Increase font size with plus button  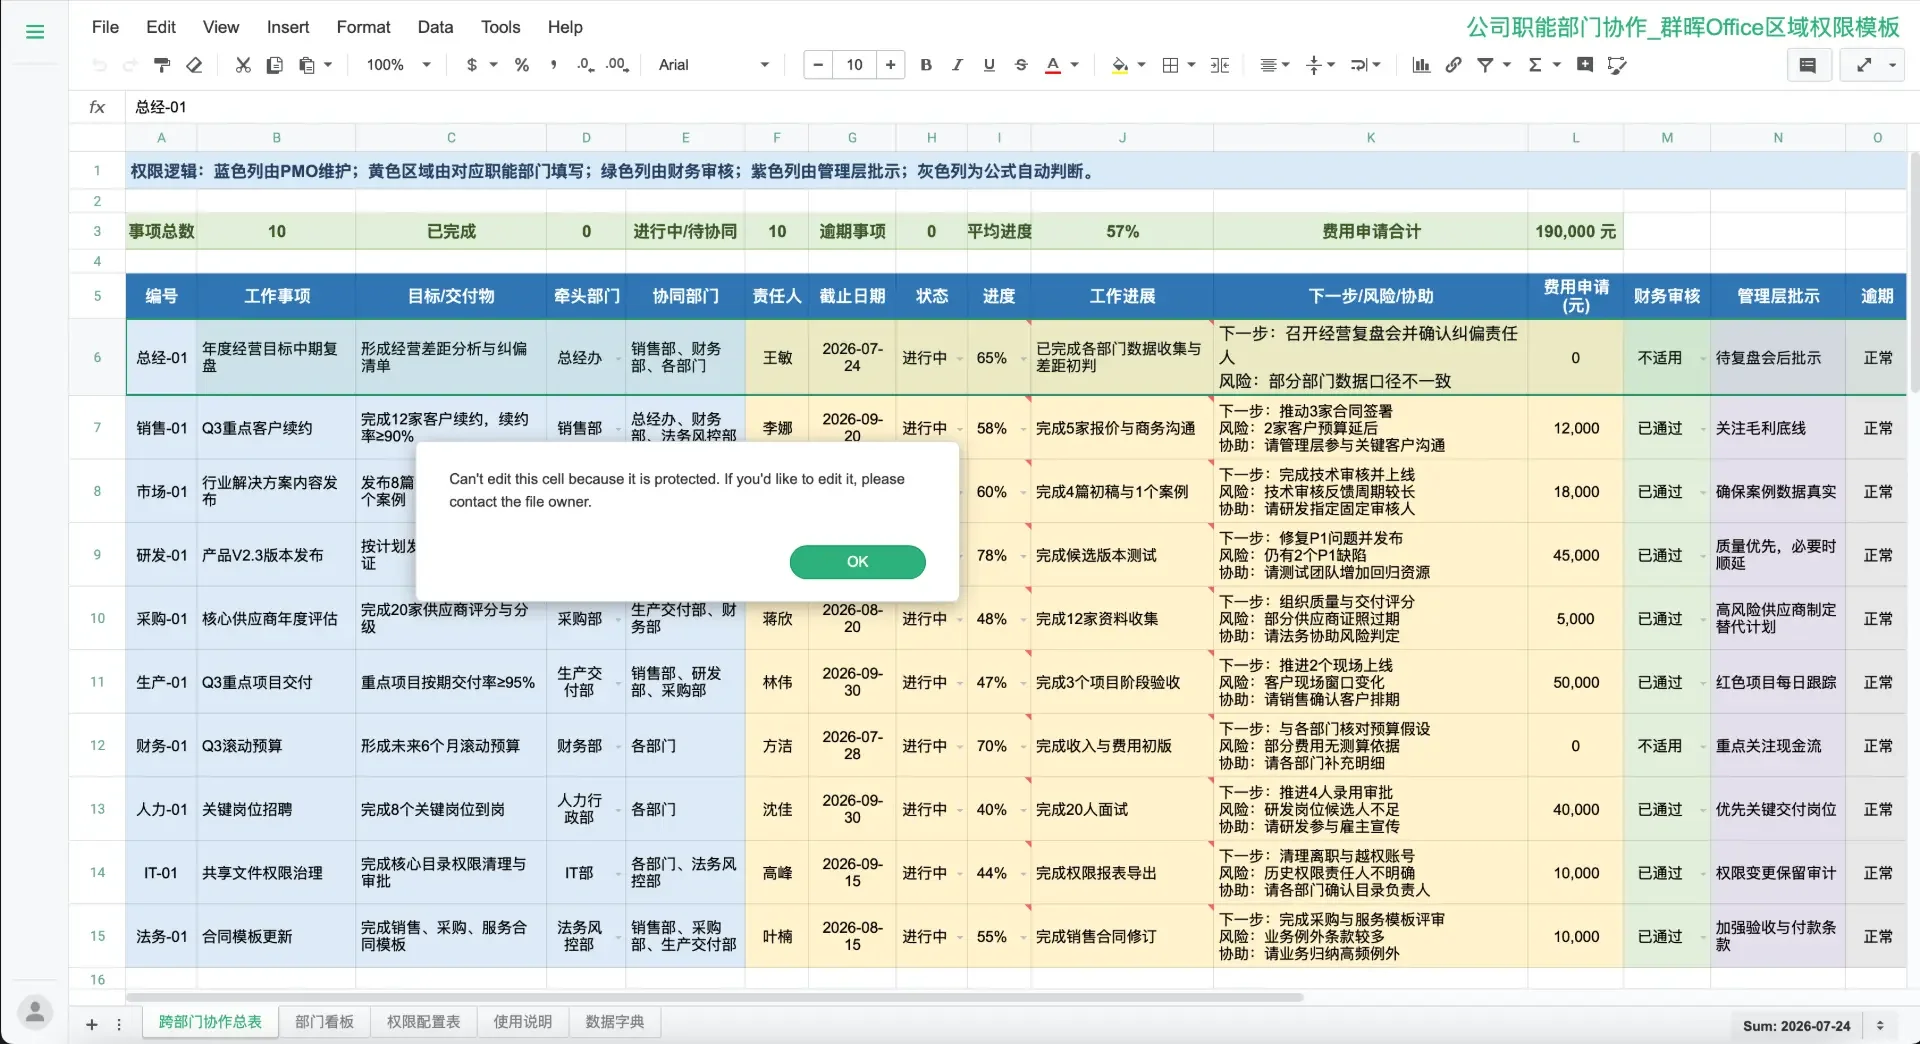(890, 65)
